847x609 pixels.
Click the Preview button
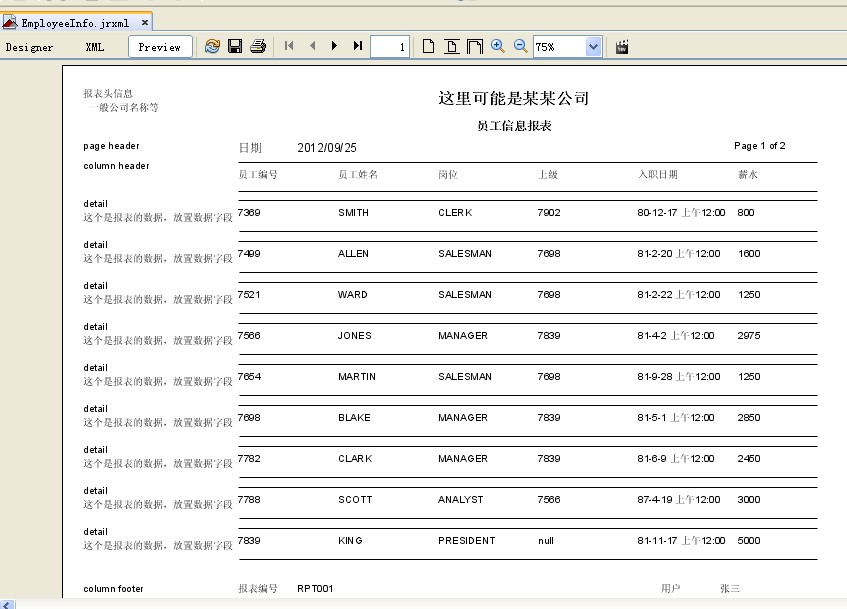coord(160,47)
